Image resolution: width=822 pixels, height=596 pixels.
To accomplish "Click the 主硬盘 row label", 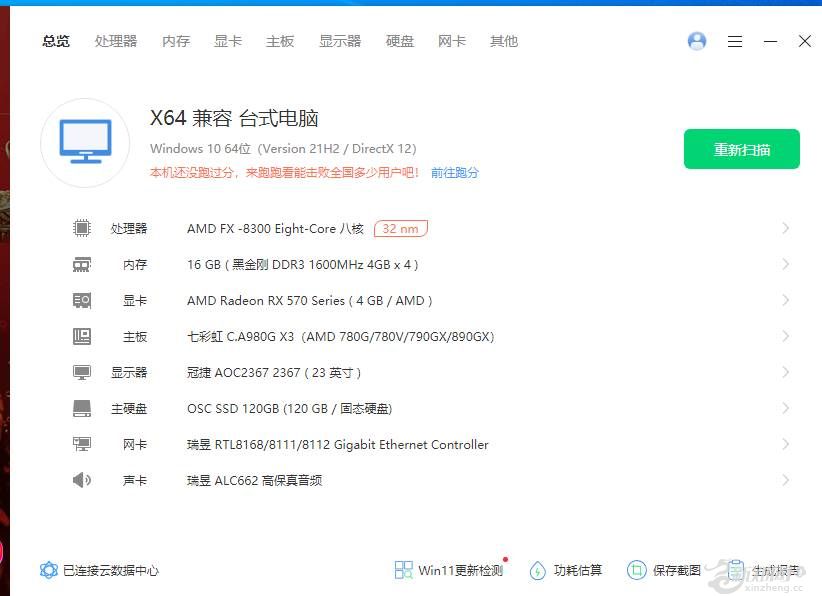I will coord(129,409).
